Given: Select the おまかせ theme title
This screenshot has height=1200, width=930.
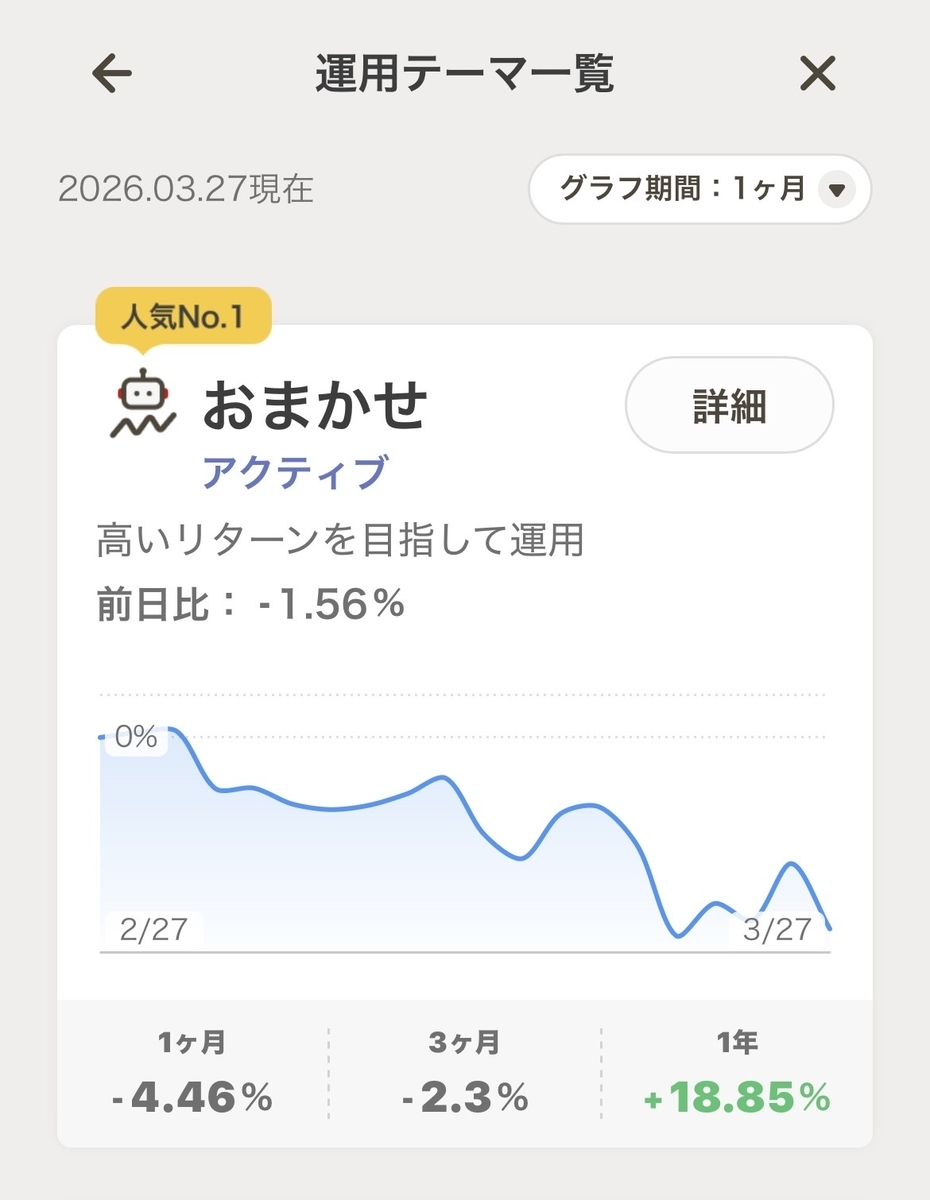Looking at the screenshot, I should tap(315, 406).
